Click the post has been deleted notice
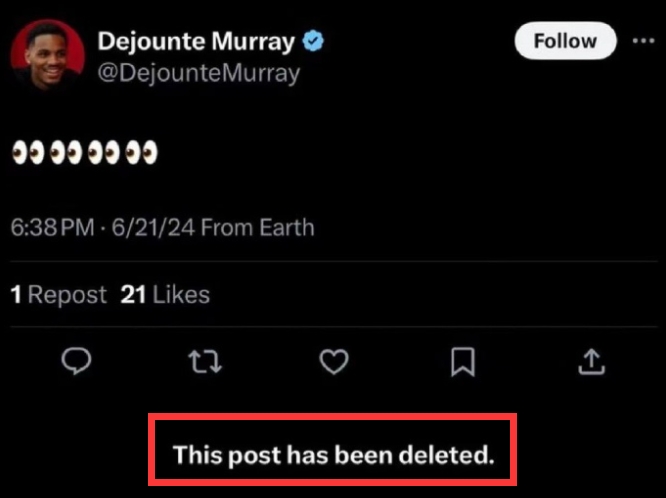 click(x=333, y=455)
